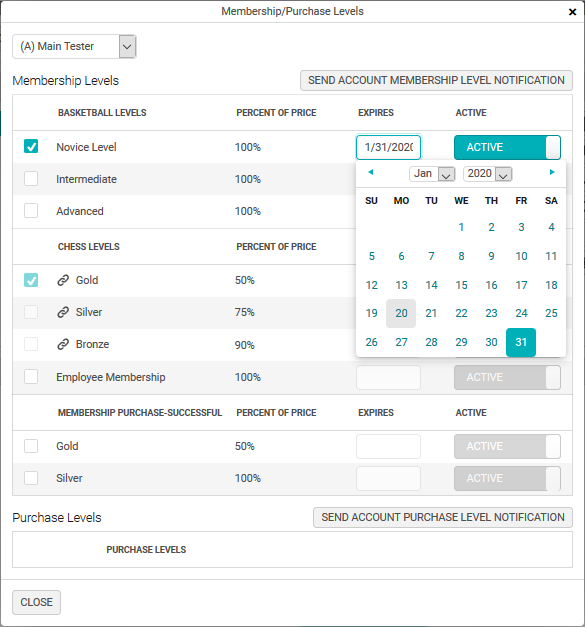Click the link icon beside Bronze
This screenshot has width=585, height=627.
63,344
